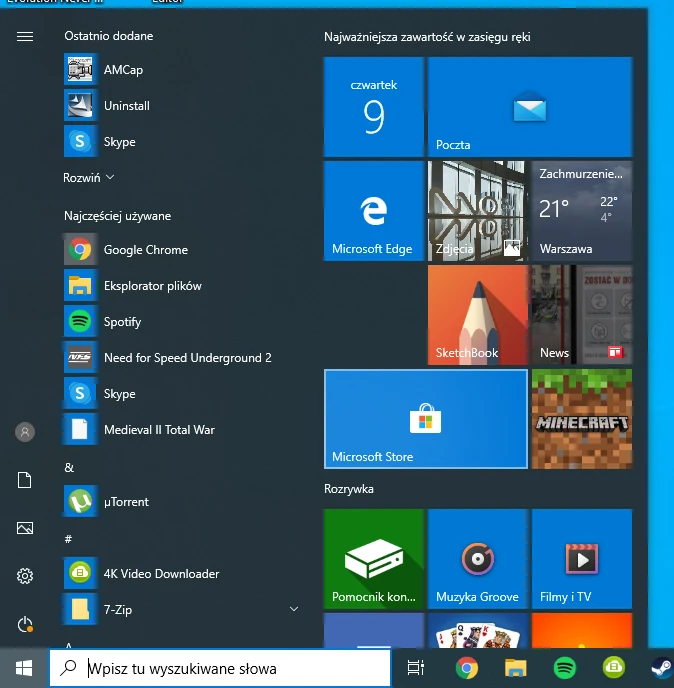Expand the Rozwiń recently added list
Viewport: 674px width, 688px height.
coord(89,178)
